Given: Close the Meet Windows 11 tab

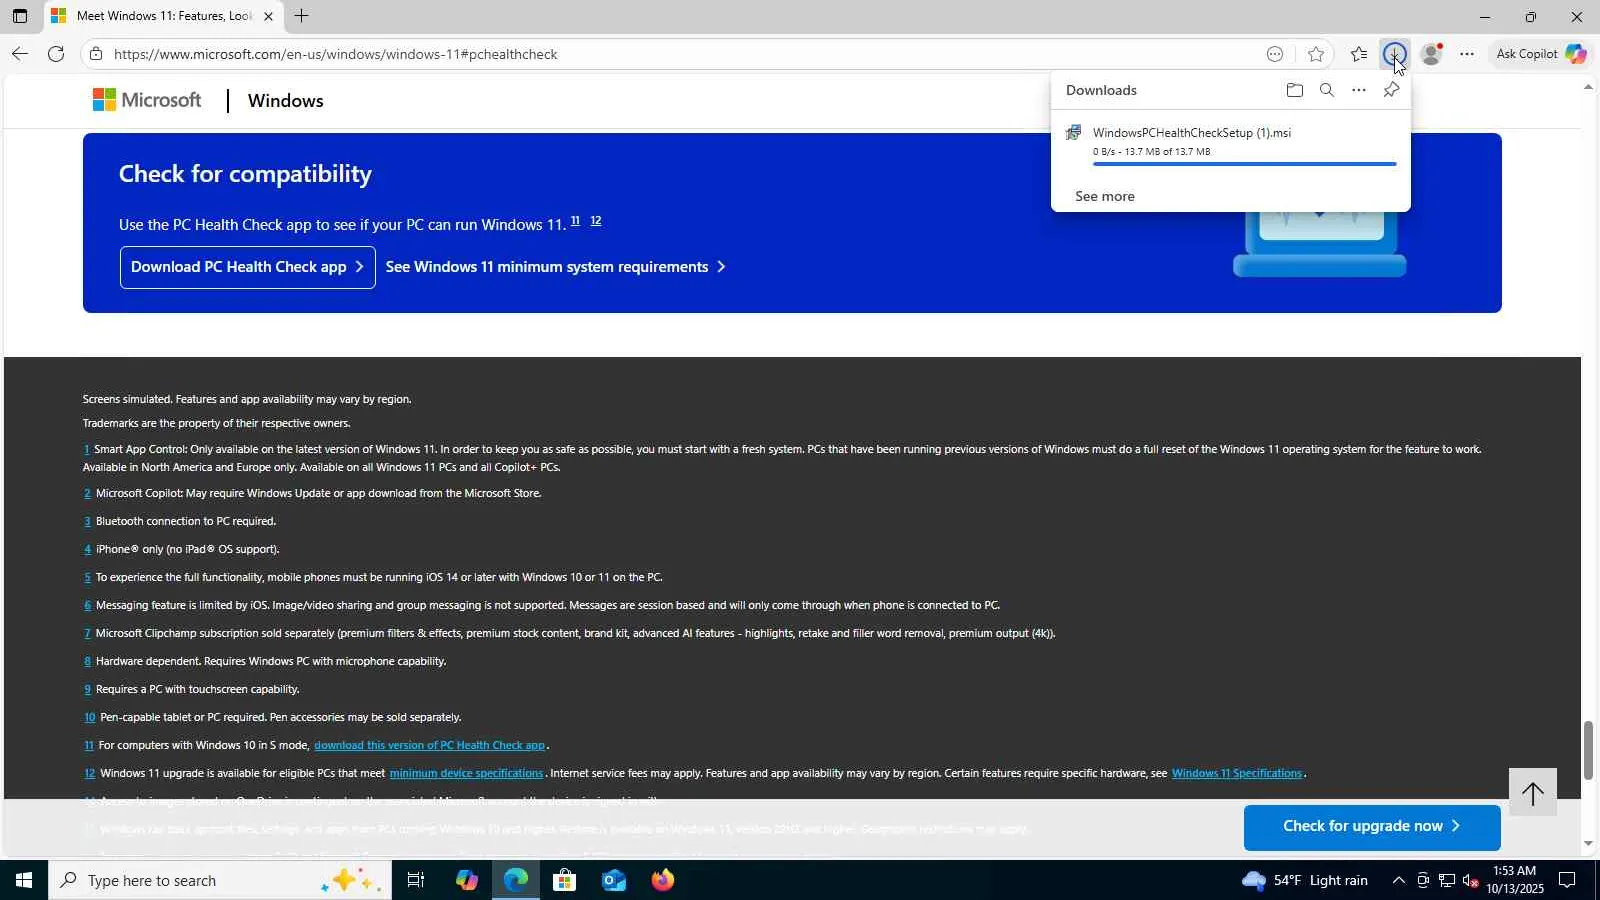Looking at the screenshot, I should 268,16.
